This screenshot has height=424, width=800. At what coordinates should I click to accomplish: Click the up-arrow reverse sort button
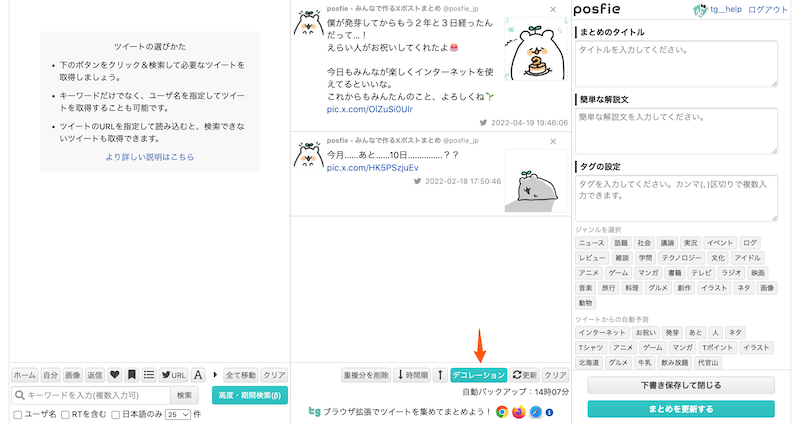point(440,375)
